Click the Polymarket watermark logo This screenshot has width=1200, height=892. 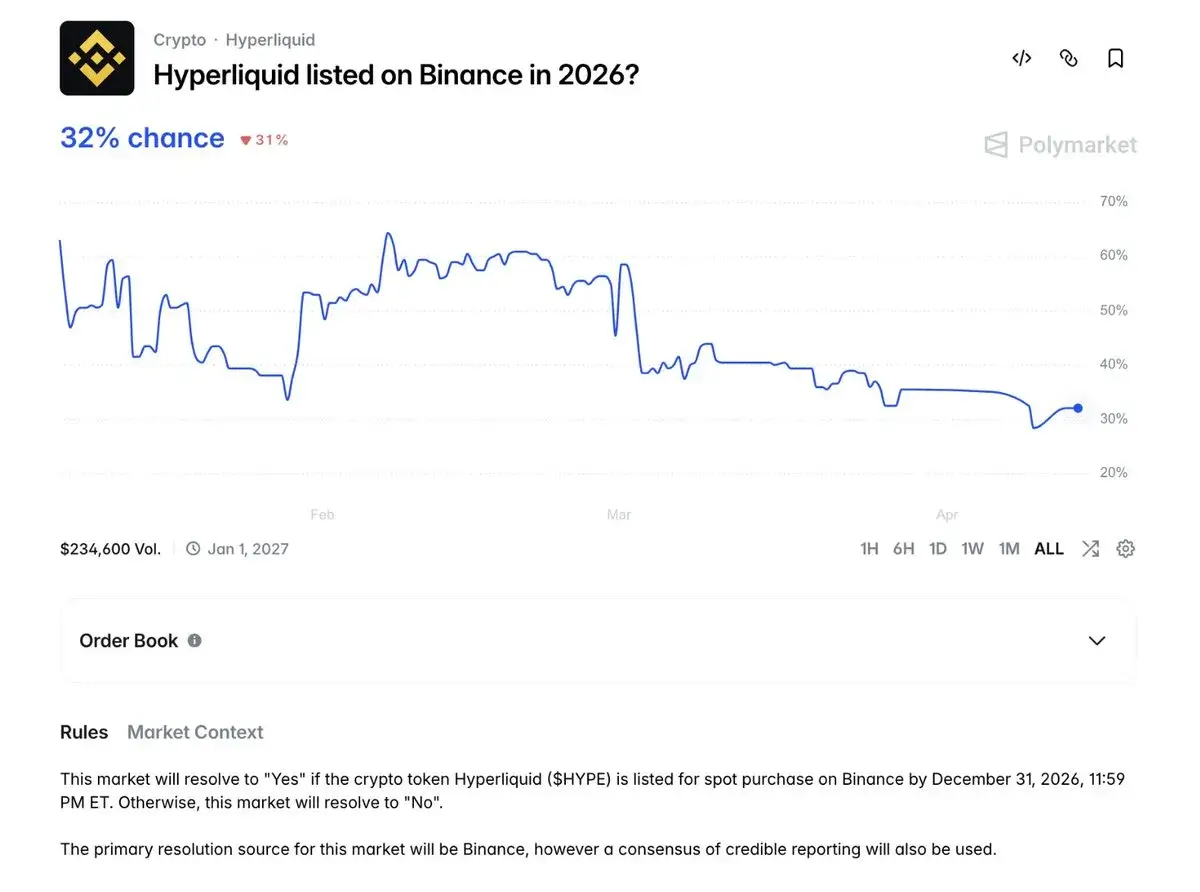[x=1061, y=145]
